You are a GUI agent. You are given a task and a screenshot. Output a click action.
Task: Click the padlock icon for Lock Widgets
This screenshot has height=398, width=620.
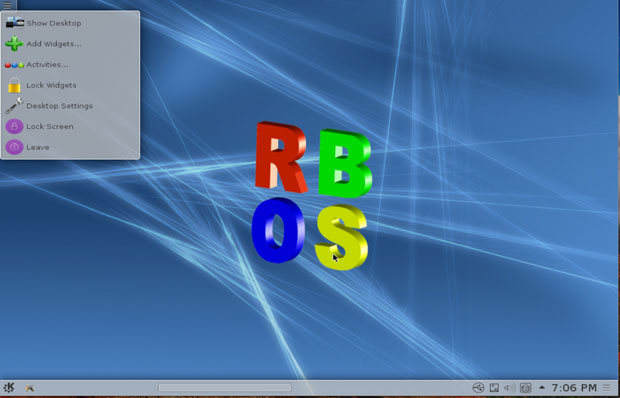[x=14, y=85]
